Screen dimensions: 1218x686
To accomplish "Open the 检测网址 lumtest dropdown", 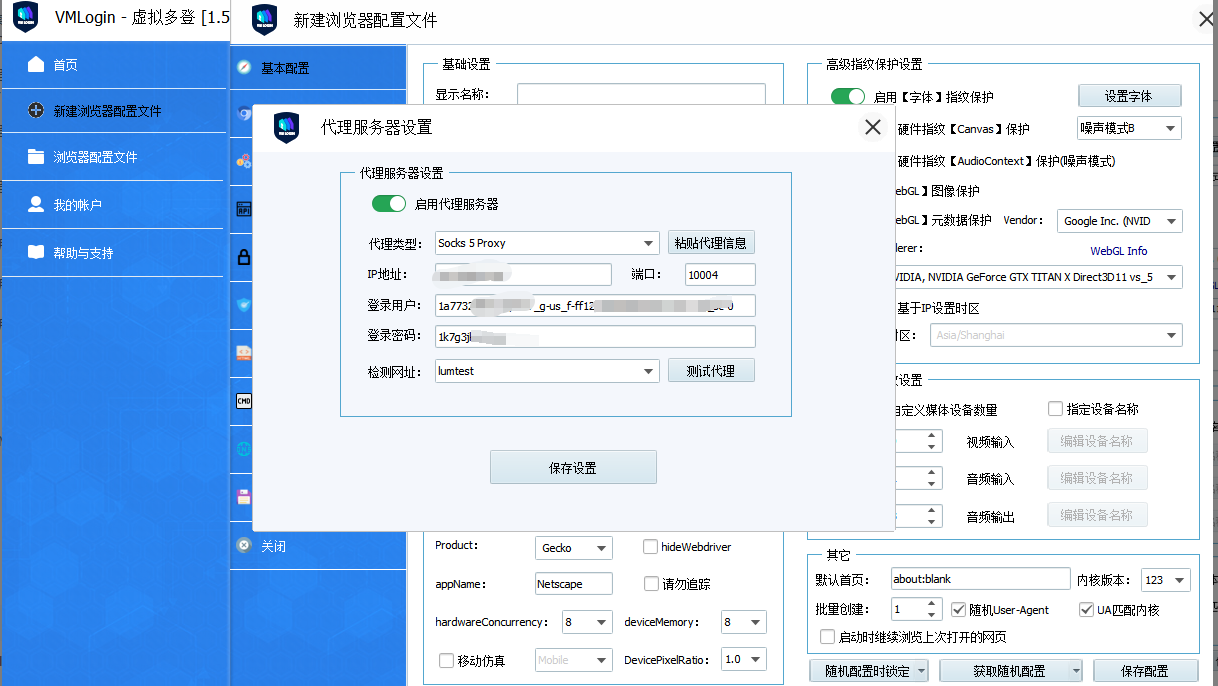I will coord(546,371).
